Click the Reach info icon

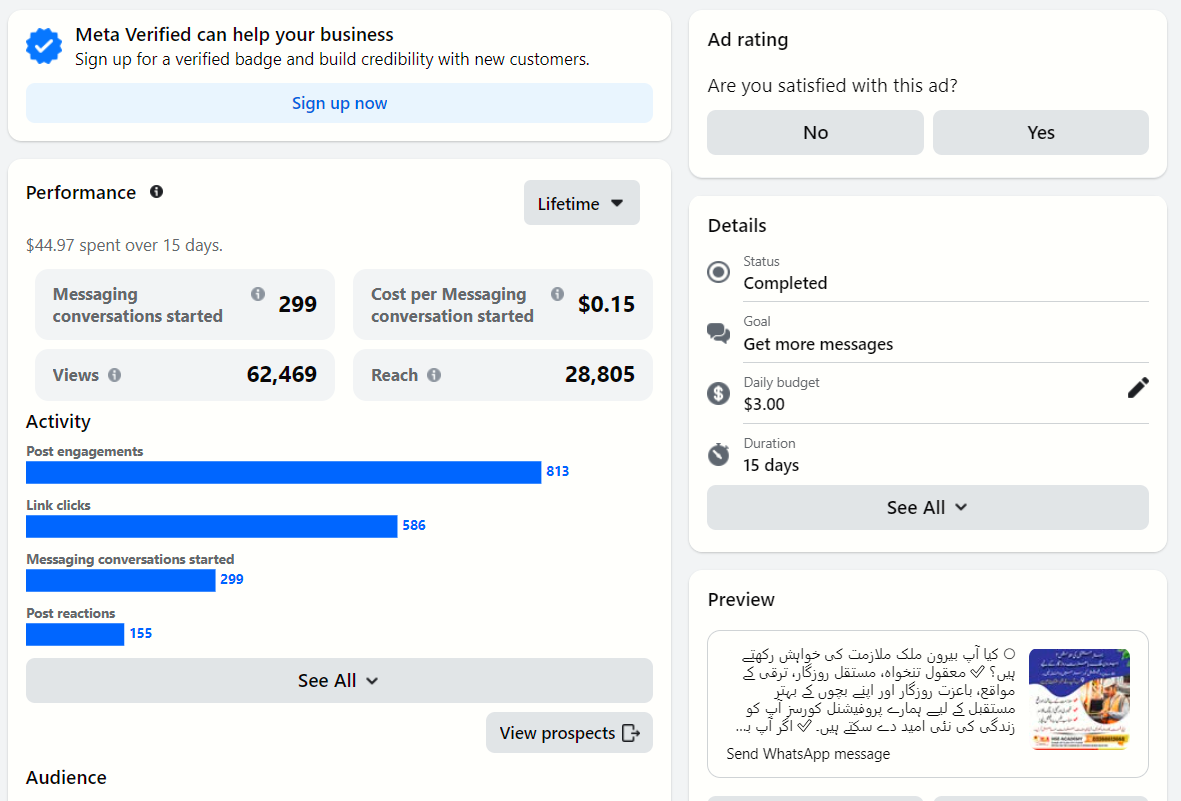tap(434, 375)
